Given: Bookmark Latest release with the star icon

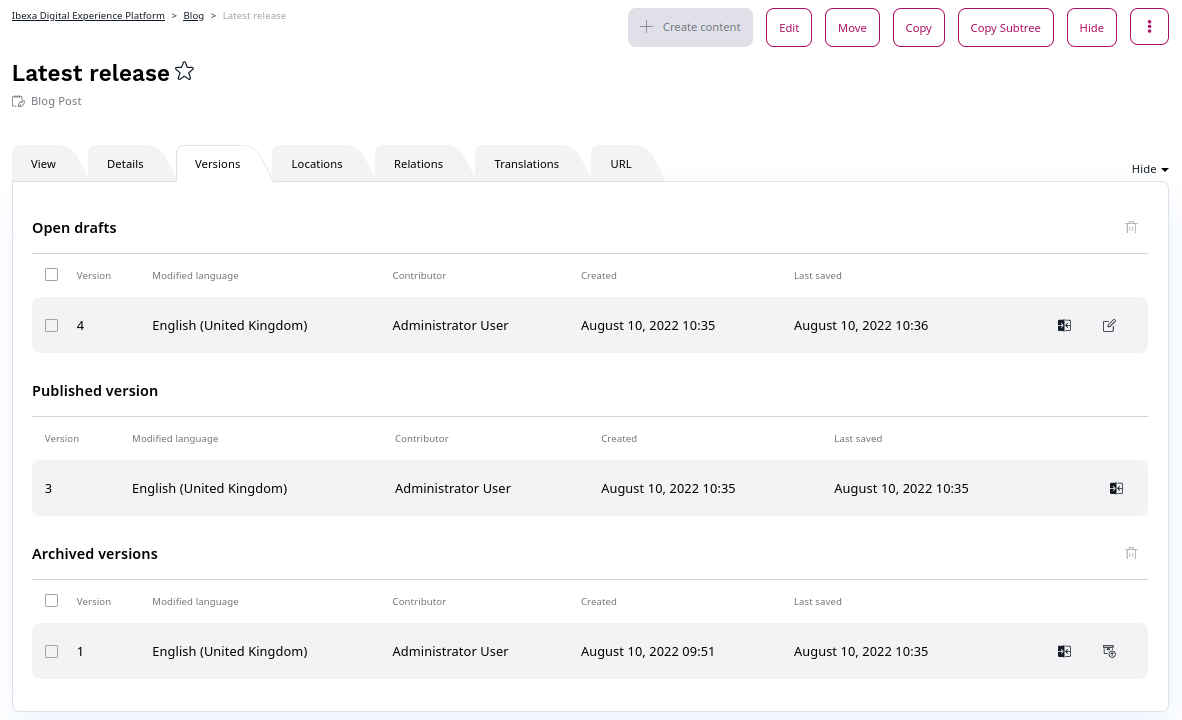Looking at the screenshot, I should 184,71.
